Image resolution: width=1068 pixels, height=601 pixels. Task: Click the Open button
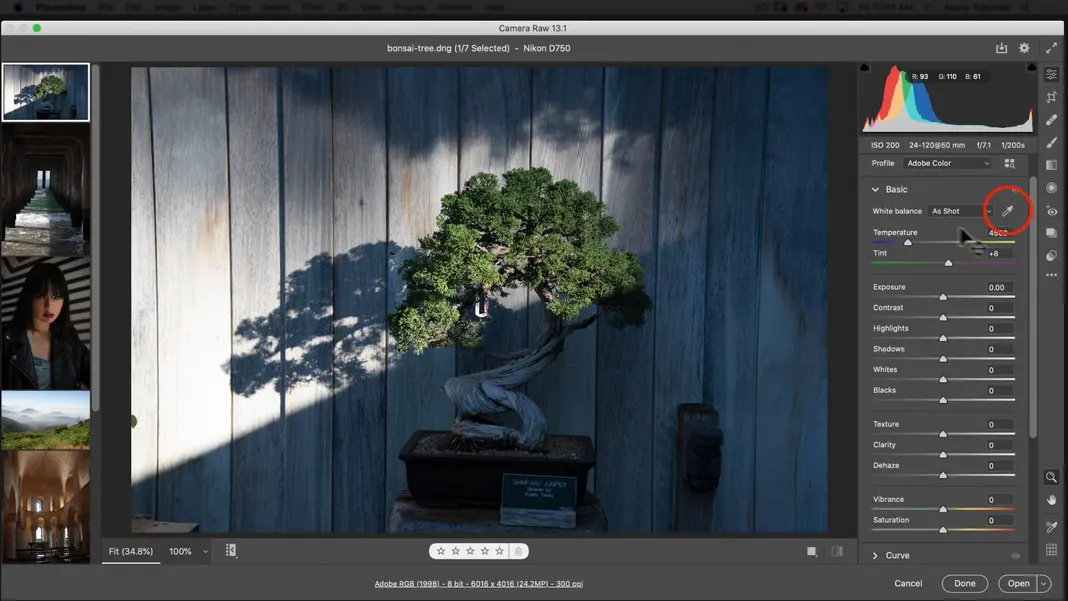tap(1018, 583)
